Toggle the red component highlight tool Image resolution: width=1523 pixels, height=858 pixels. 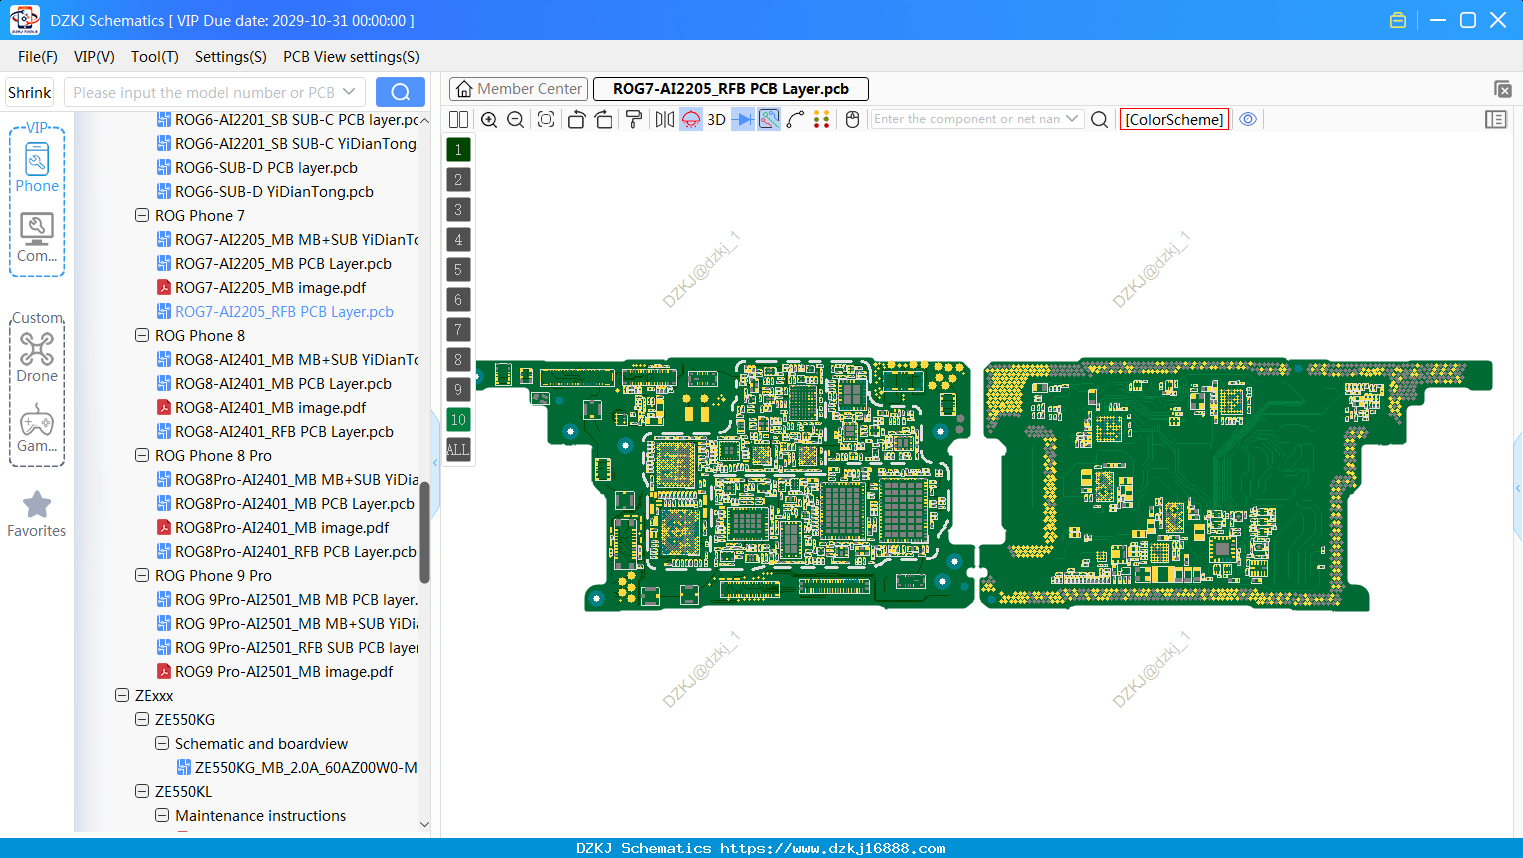point(691,119)
